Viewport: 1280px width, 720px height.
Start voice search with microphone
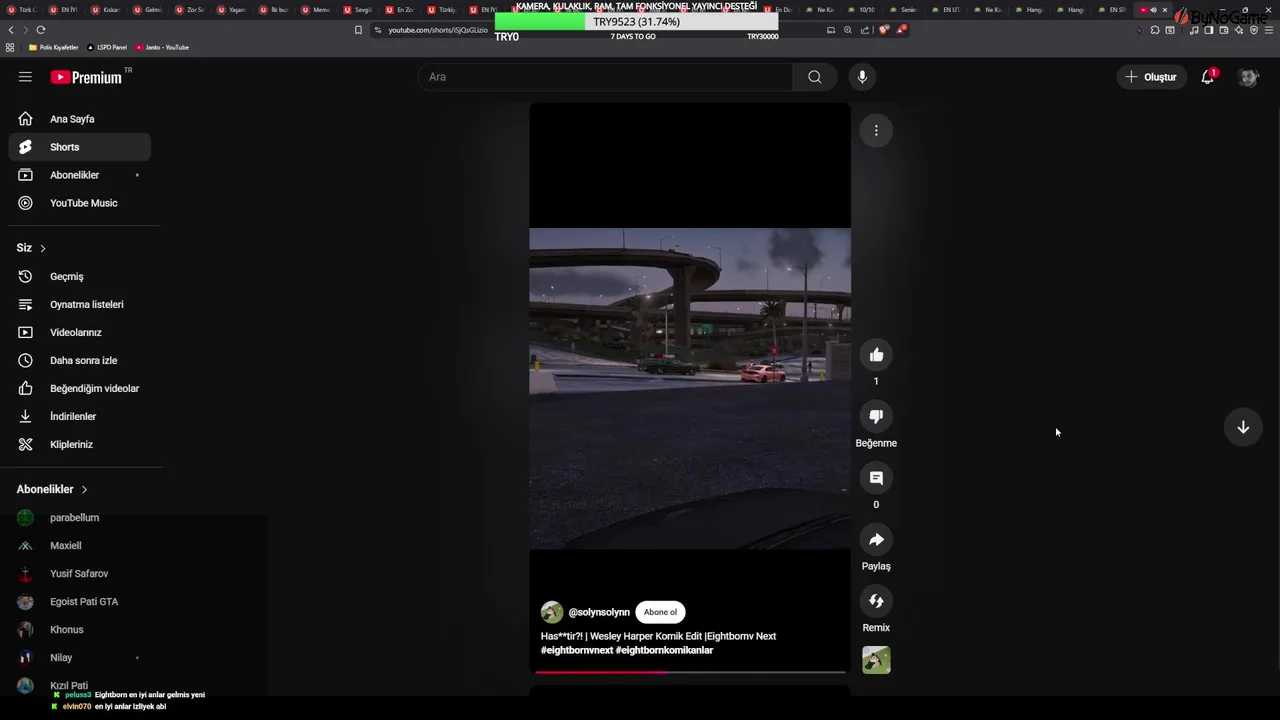862,77
